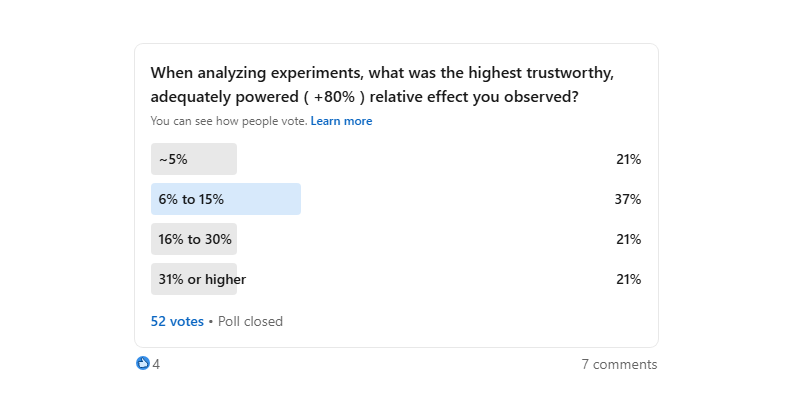Click the blue thumbs-up reaction icon
The width and height of the screenshot is (800, 416).
click(x=142, y=364)
